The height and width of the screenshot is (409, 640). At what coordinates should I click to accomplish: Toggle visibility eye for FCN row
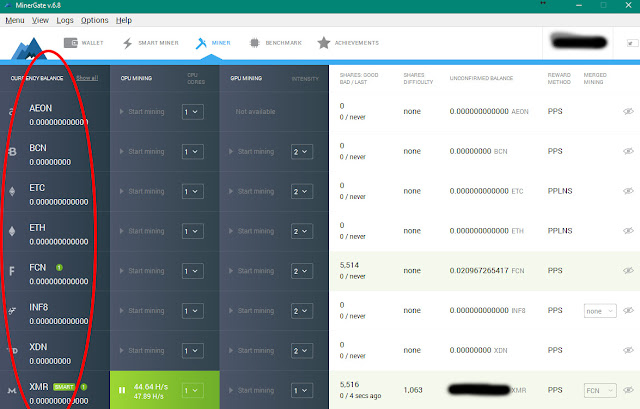[x=628, y=271]
